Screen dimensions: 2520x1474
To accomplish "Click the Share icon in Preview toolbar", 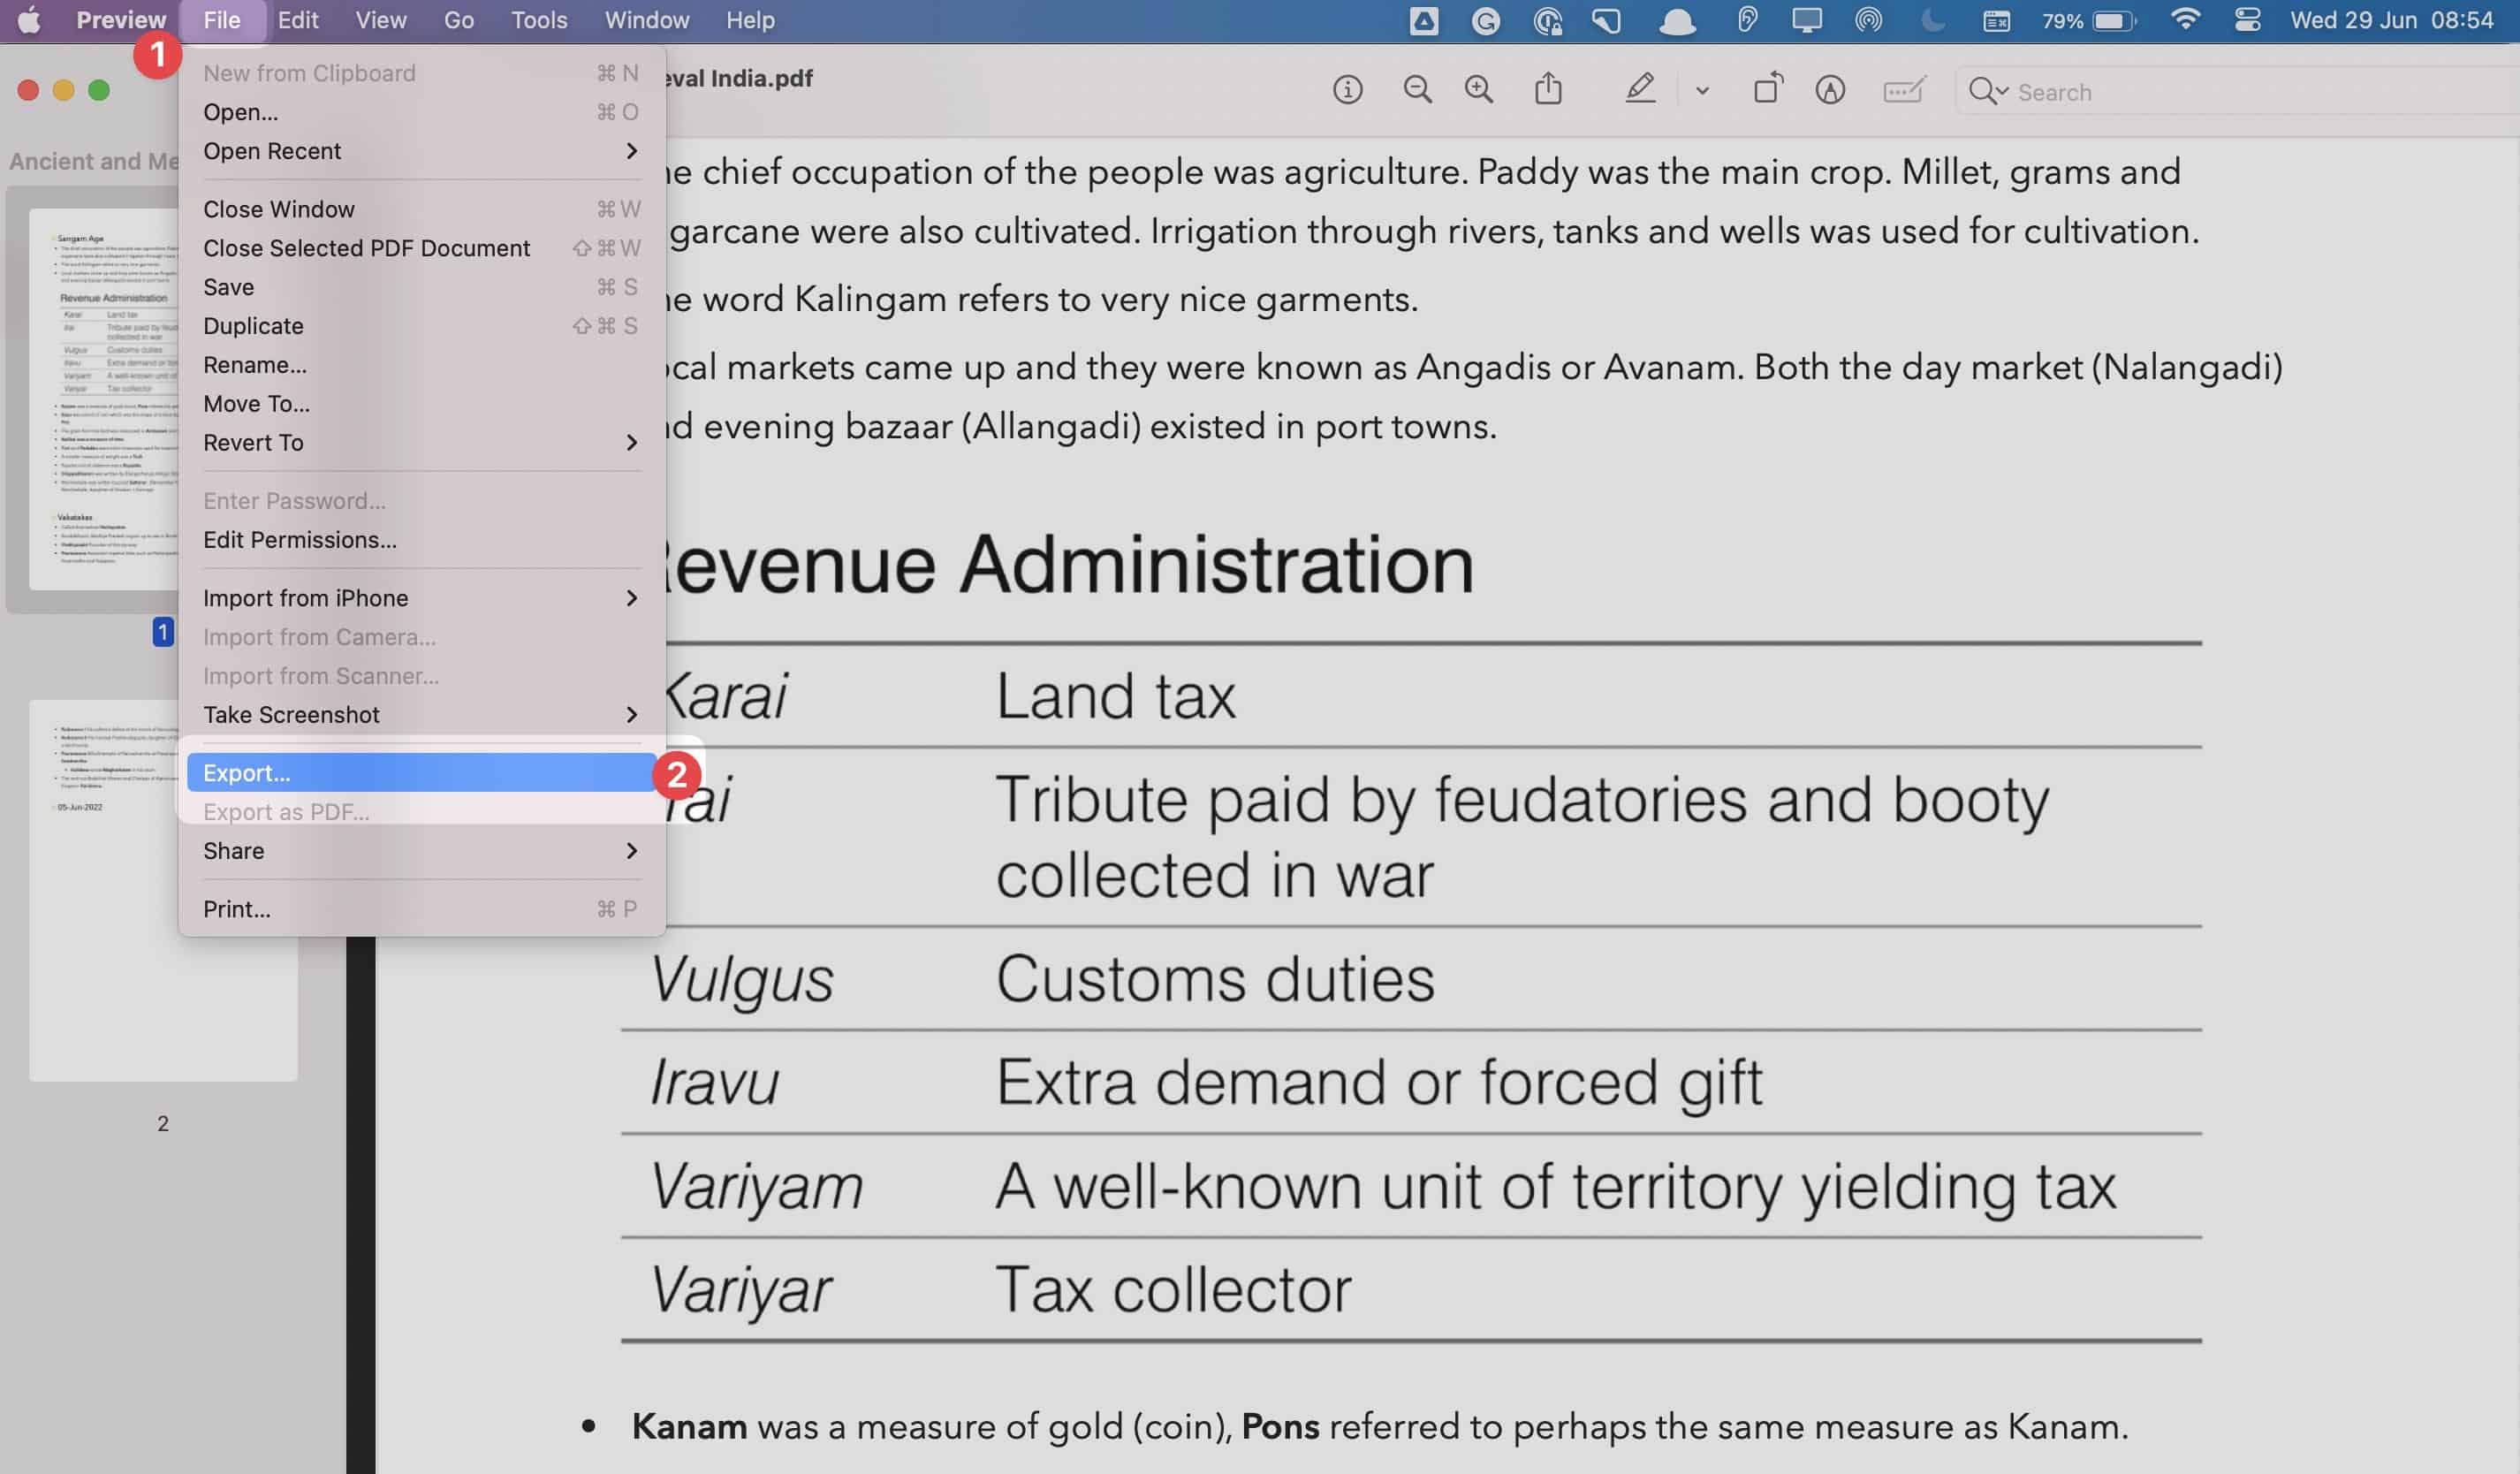I will point(1548,89).
